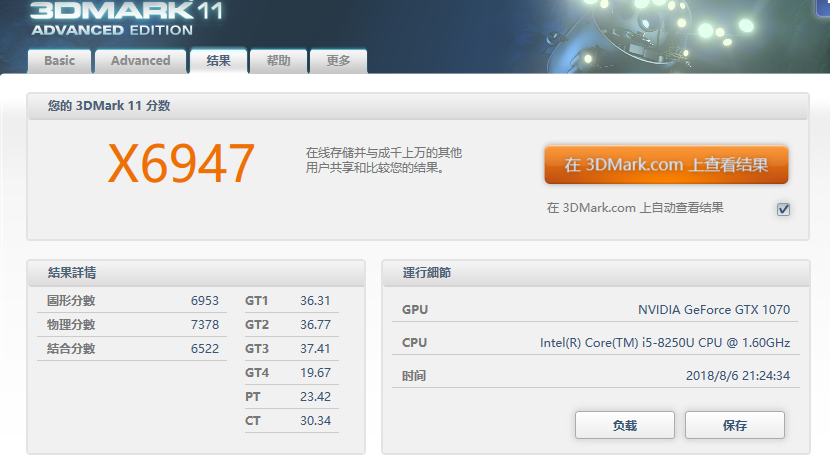Click the 时间 row label
The image size is (830, 470).
point(414,376)
